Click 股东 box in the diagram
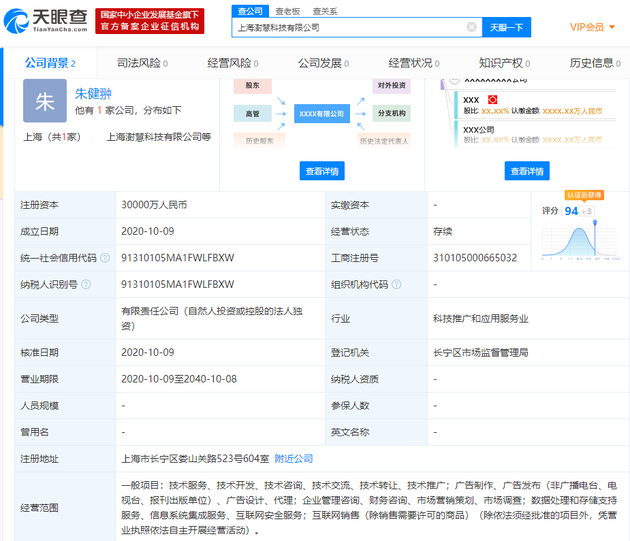 pos(252,85)
